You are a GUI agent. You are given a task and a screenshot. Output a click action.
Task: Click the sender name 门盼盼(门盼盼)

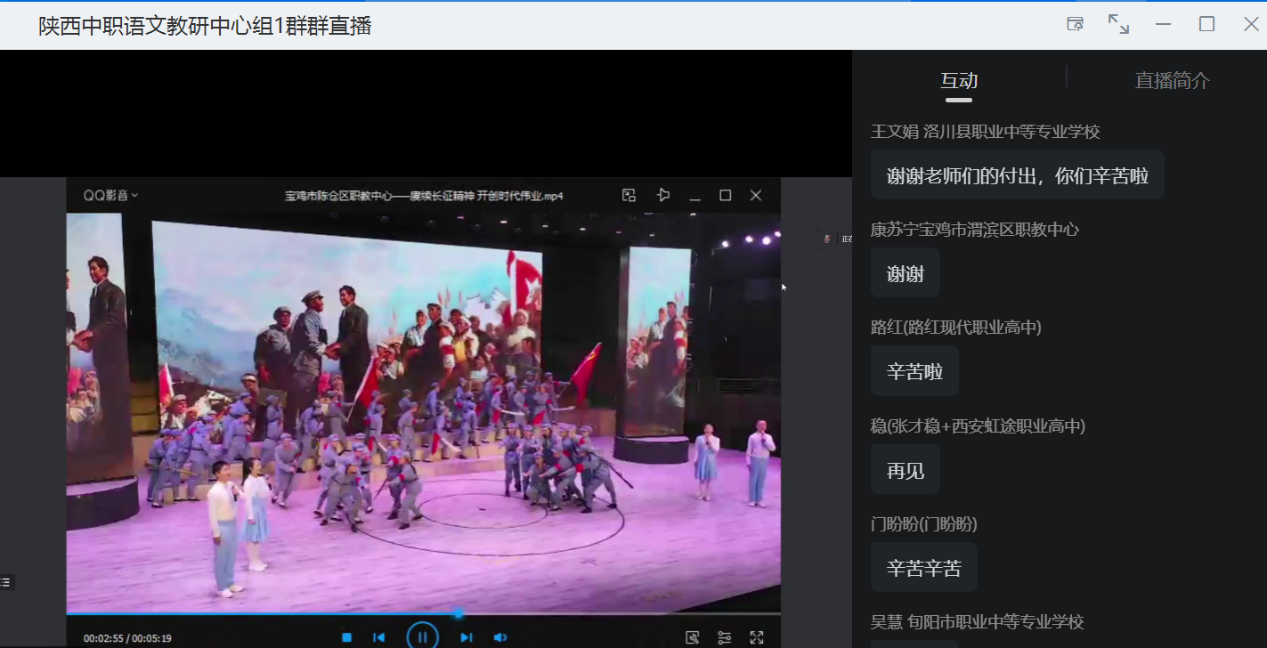pos(924,524)
